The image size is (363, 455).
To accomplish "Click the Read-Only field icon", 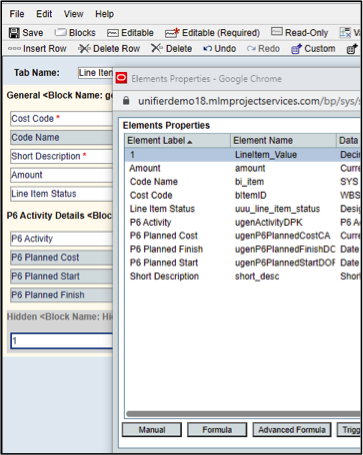I will tap(277, 32).
